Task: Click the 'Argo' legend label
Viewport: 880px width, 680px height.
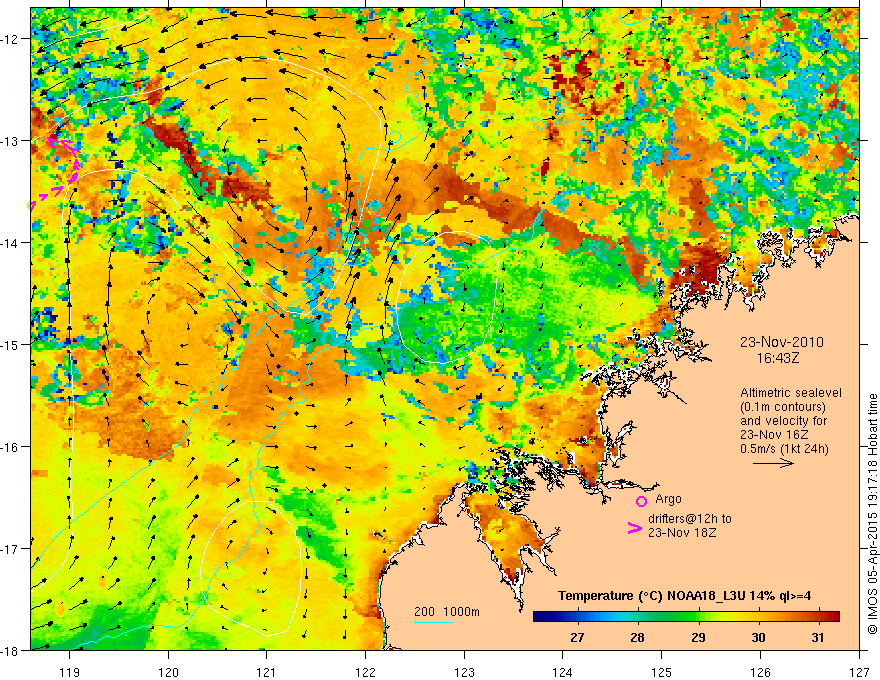Action: coord(668,499)
